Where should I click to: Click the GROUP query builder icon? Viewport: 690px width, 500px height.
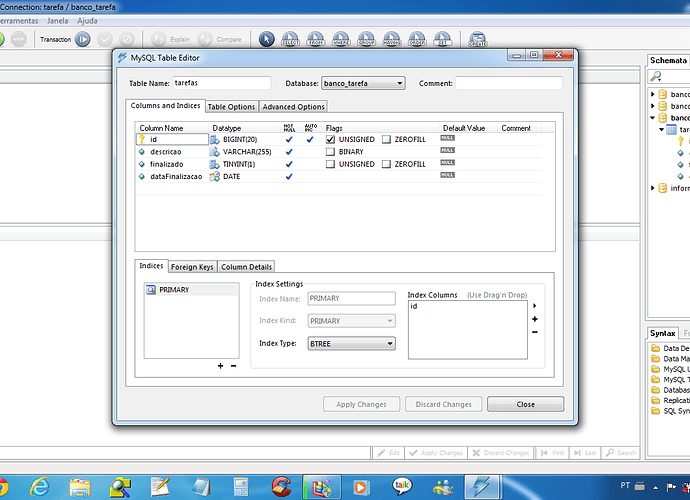click(367, 39)
